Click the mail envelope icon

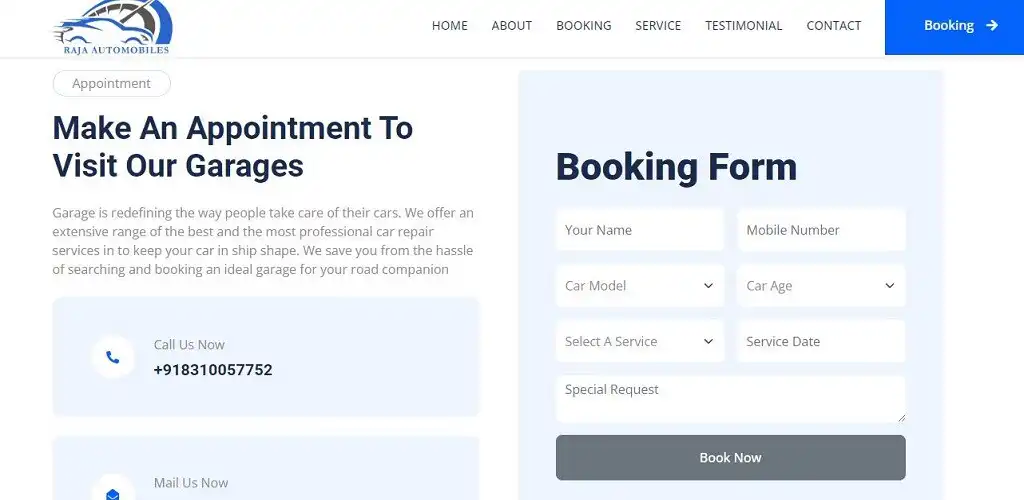[113, 493]
